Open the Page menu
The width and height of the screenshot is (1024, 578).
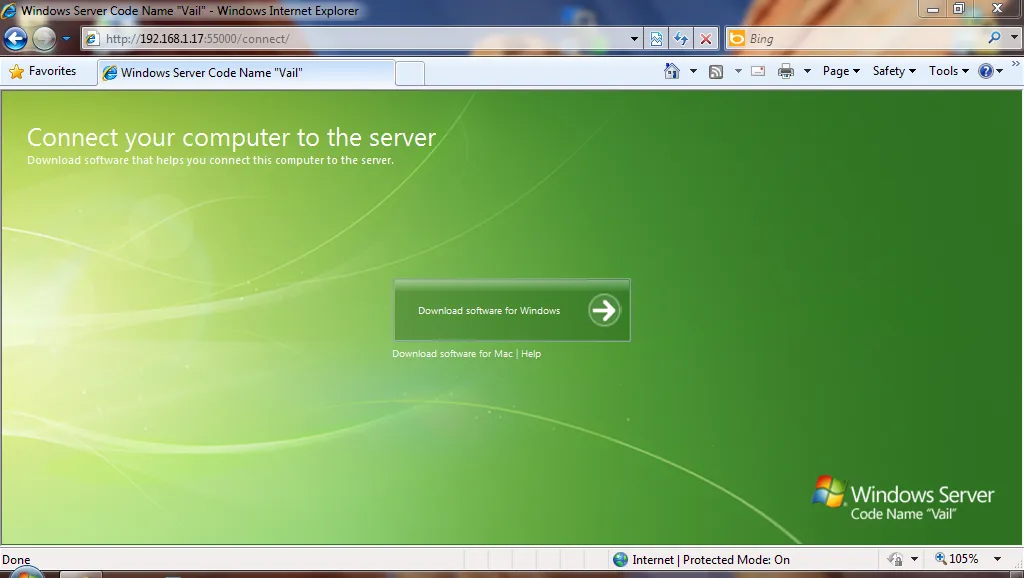pyautogui.click(x=841, y=71)
